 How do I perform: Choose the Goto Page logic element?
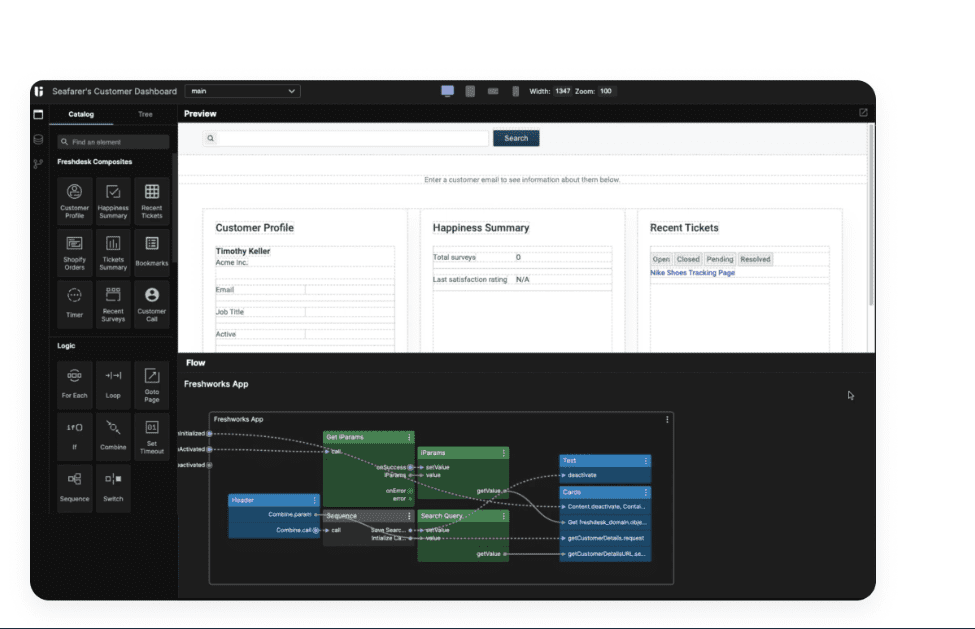(x=152, y=385)
